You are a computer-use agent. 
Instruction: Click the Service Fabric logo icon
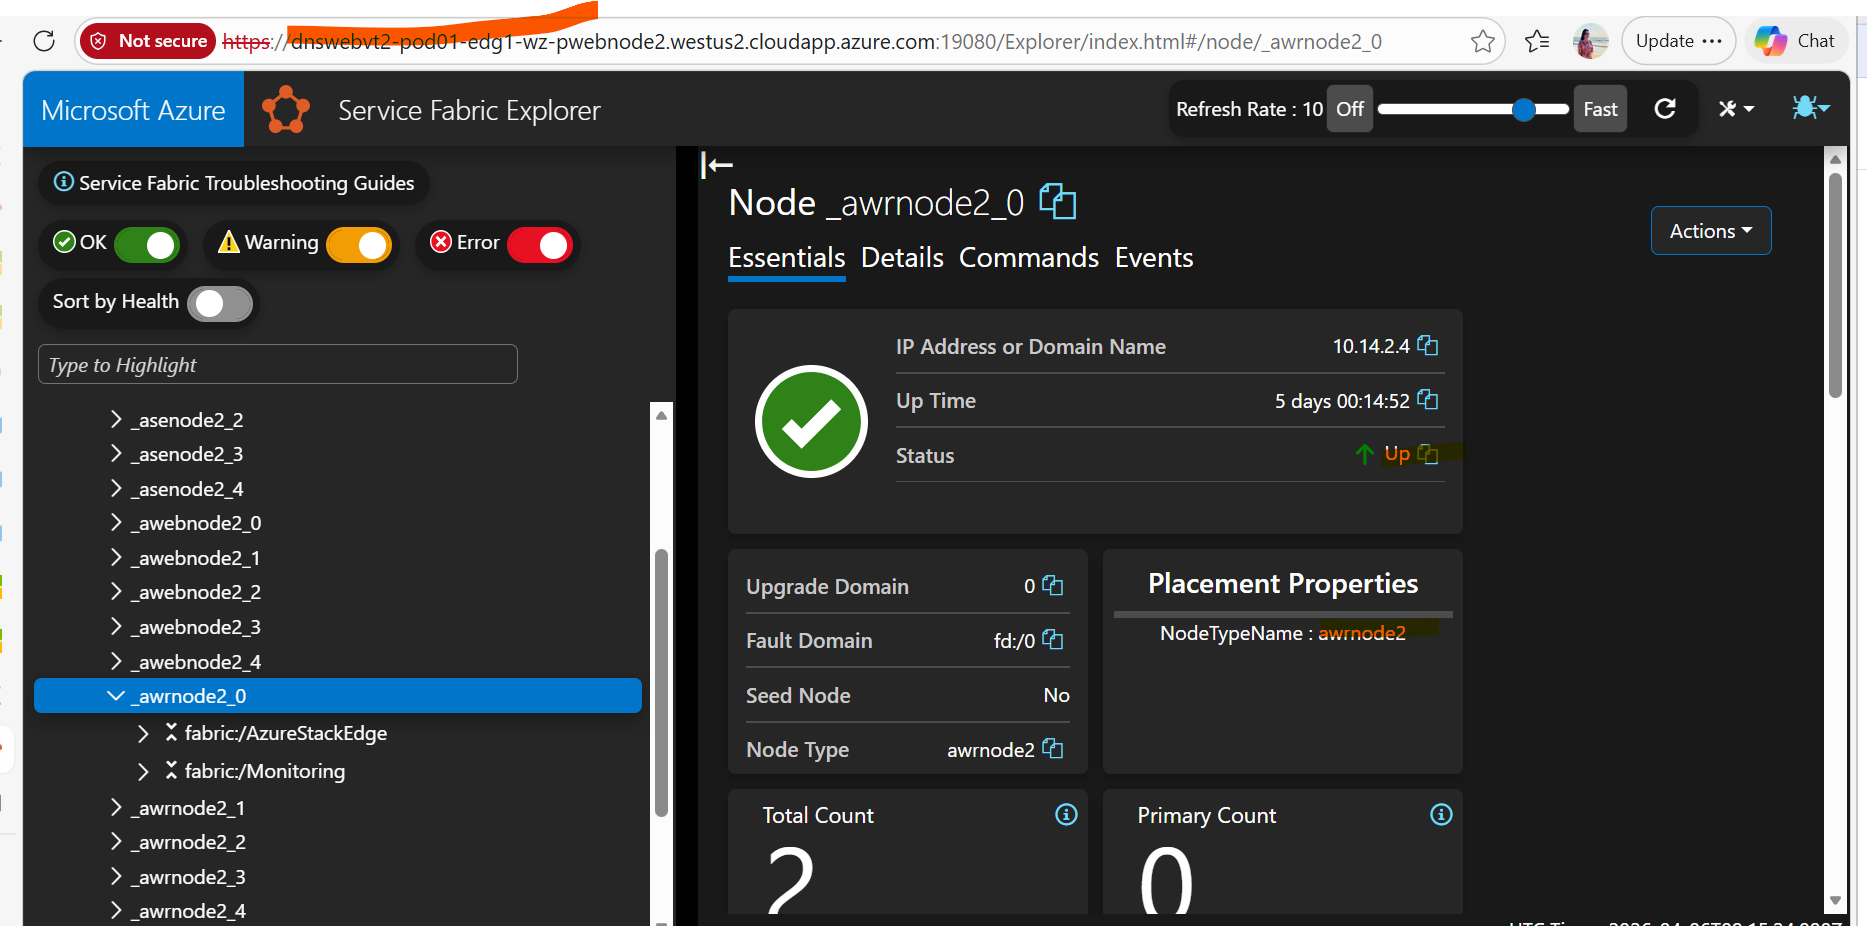[286, 110]
